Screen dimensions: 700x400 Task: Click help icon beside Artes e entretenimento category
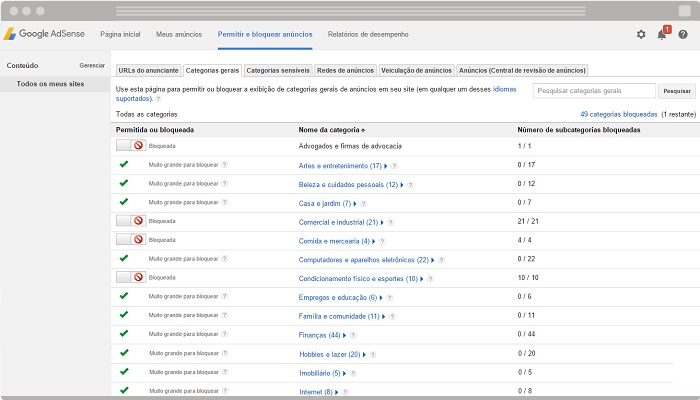(394, 166)
